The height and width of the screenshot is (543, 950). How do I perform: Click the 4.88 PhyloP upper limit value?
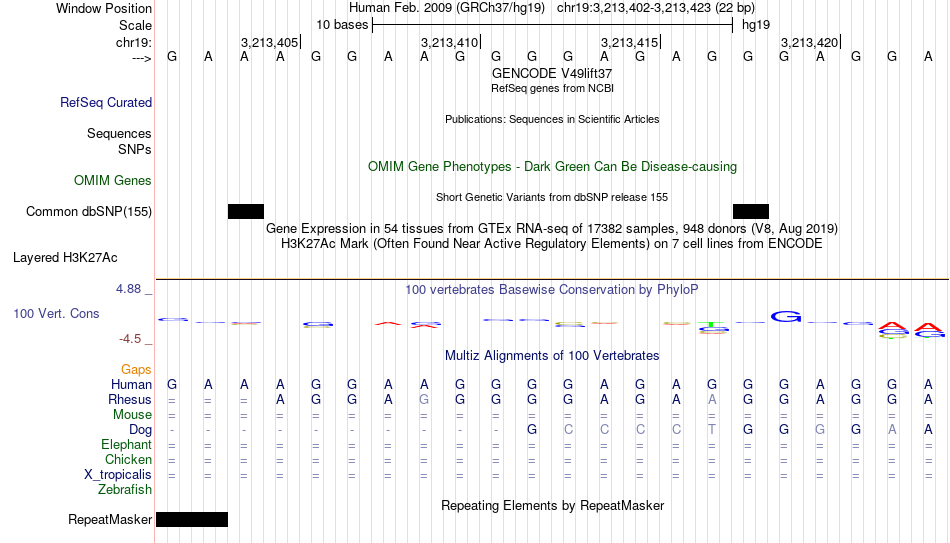(x=128, y=289)
